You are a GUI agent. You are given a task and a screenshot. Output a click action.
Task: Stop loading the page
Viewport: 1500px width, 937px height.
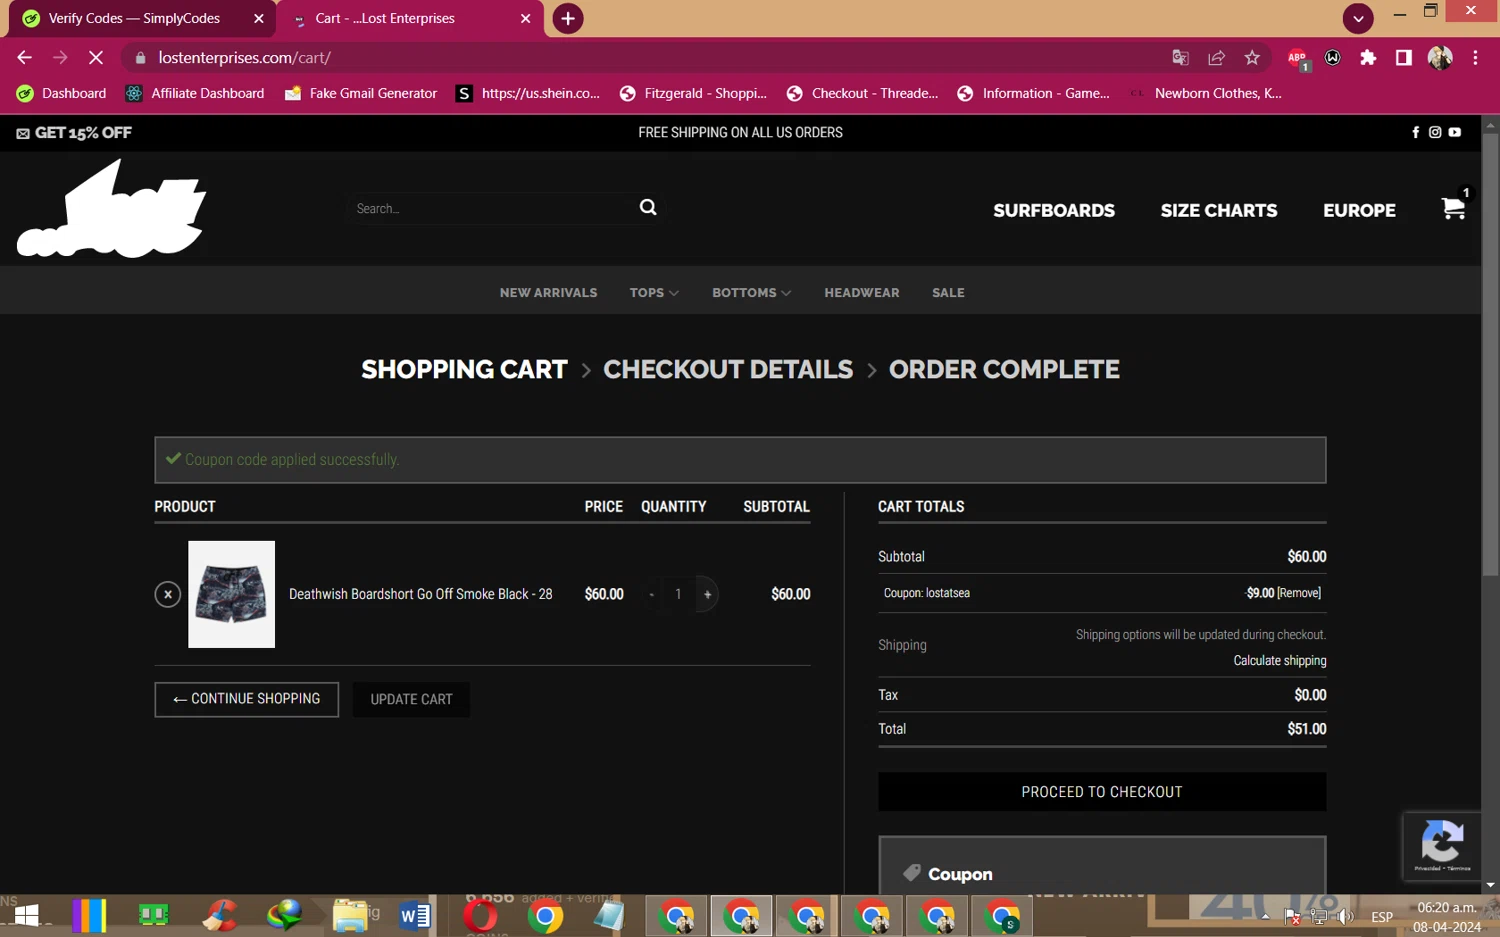click(x=96, y=58)
